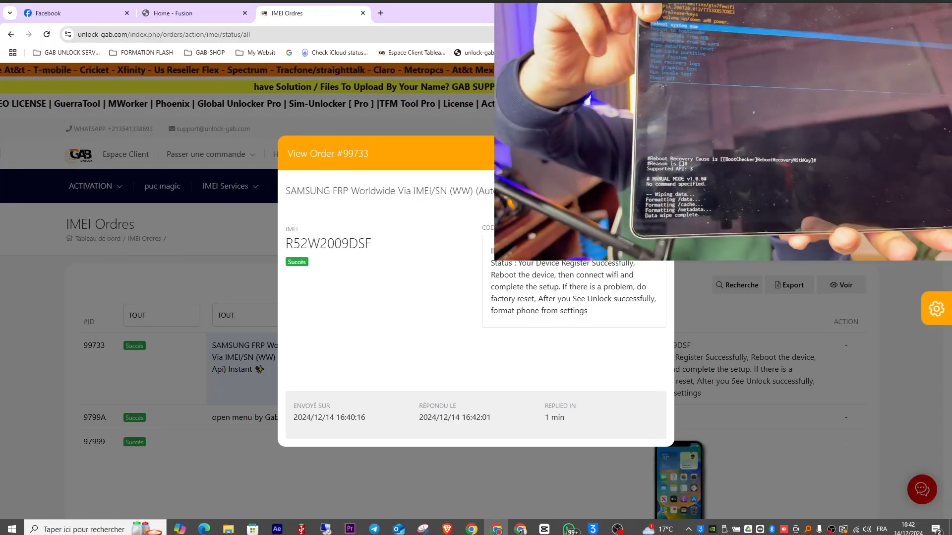The width and height of the screenshot is (952, 535).
Task: Expand Passer une commande dropdown
Action: tap(210, 154)
